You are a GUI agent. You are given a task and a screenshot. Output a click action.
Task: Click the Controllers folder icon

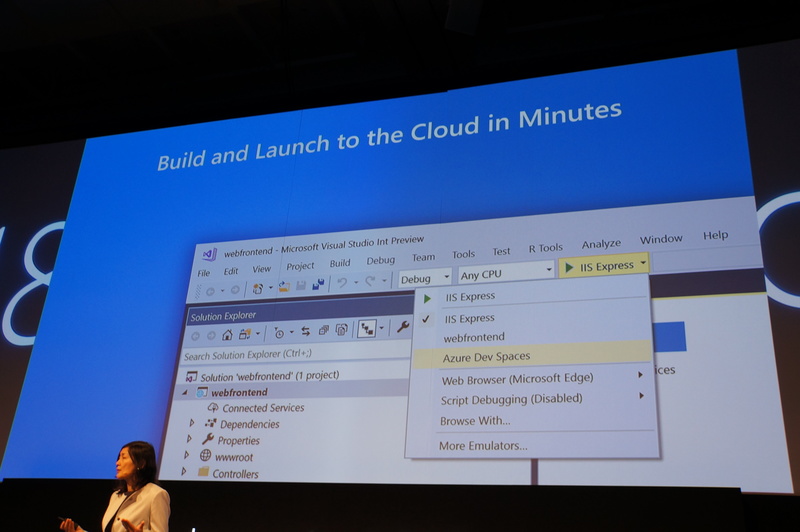click(x=203, y=472)
